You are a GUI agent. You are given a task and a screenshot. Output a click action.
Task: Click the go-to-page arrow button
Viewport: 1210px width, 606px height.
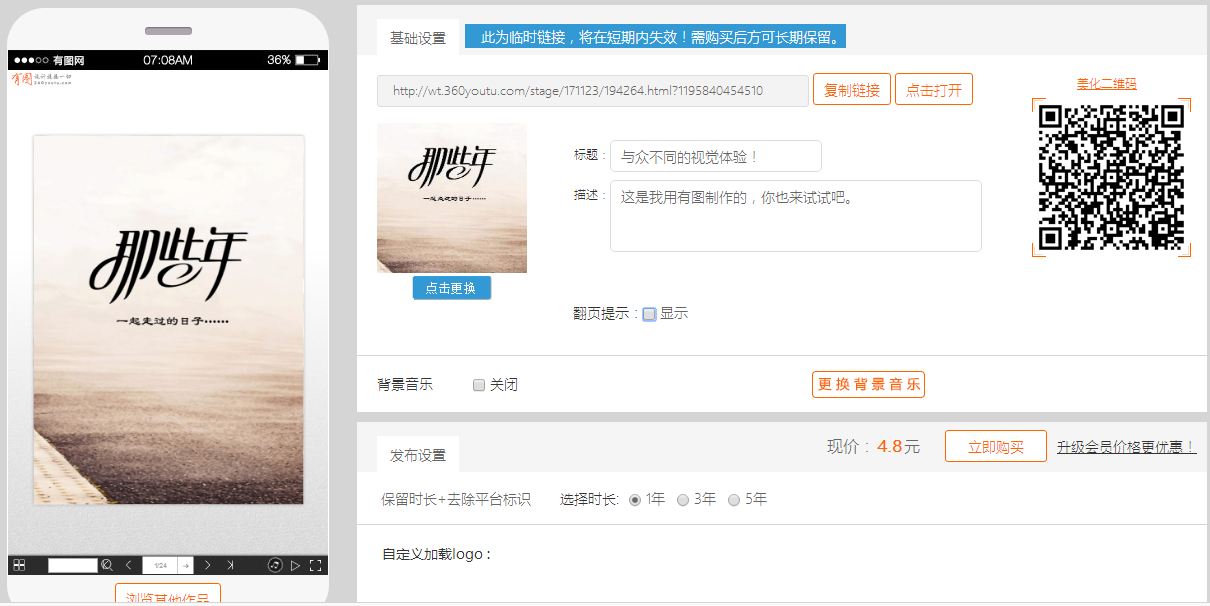185,566
